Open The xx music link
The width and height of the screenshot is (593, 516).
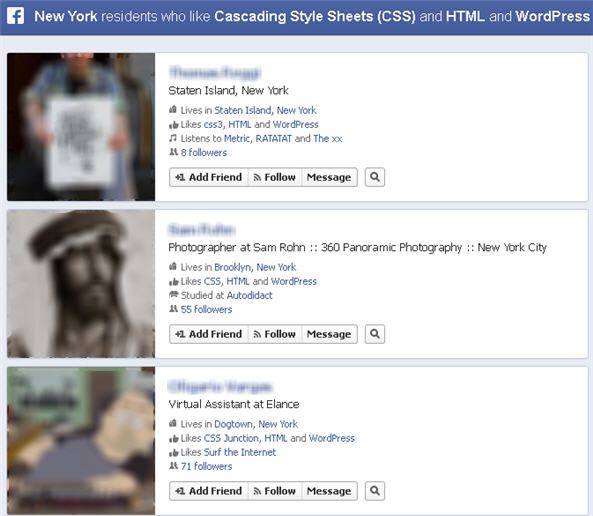tap(328, 138)
